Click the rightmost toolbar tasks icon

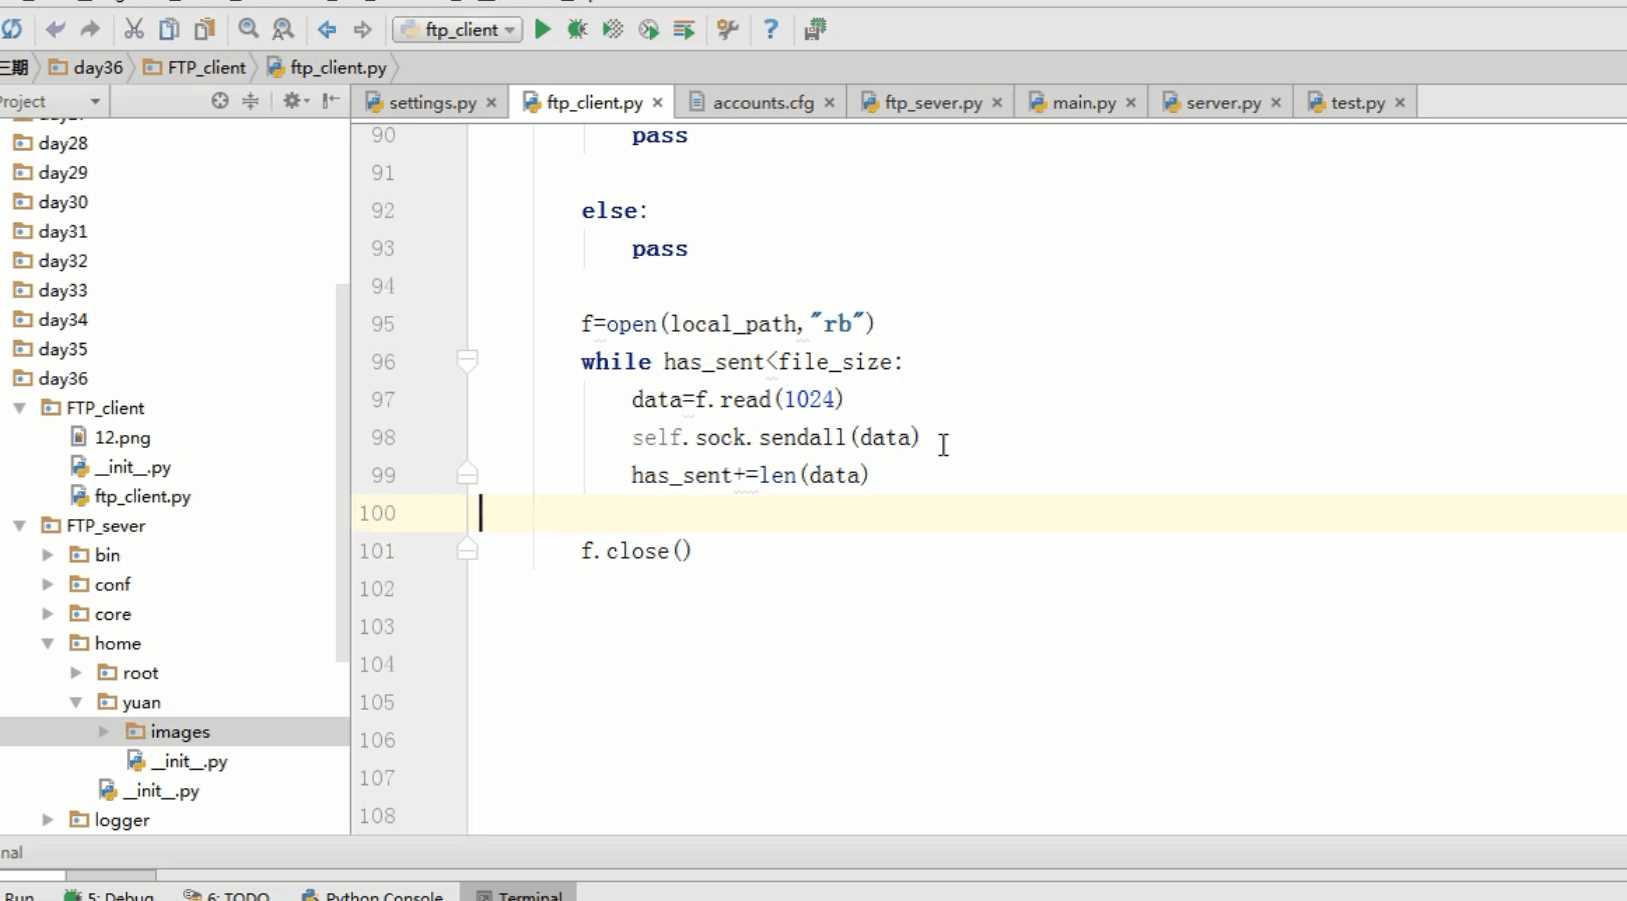pos(815,29)
